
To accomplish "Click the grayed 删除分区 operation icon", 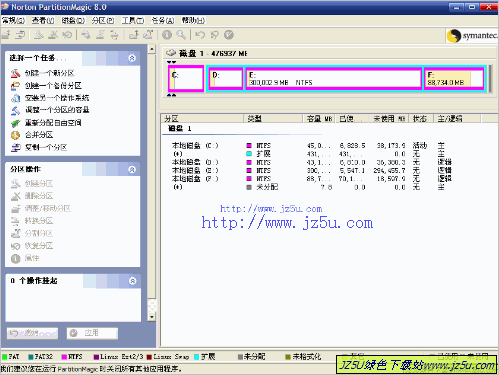I will 15,196.
